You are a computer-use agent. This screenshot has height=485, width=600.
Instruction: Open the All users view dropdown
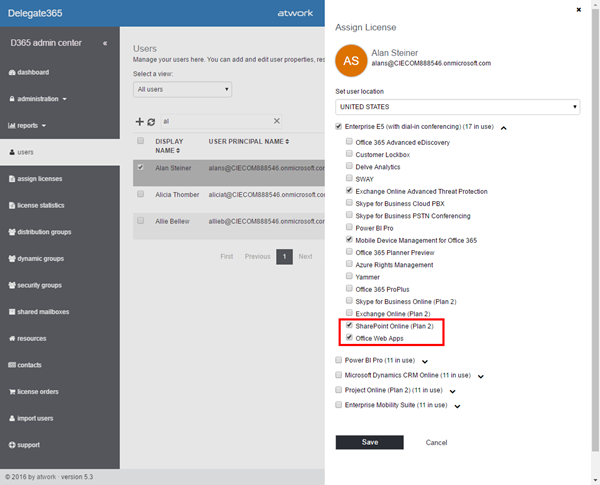[182, 89]
